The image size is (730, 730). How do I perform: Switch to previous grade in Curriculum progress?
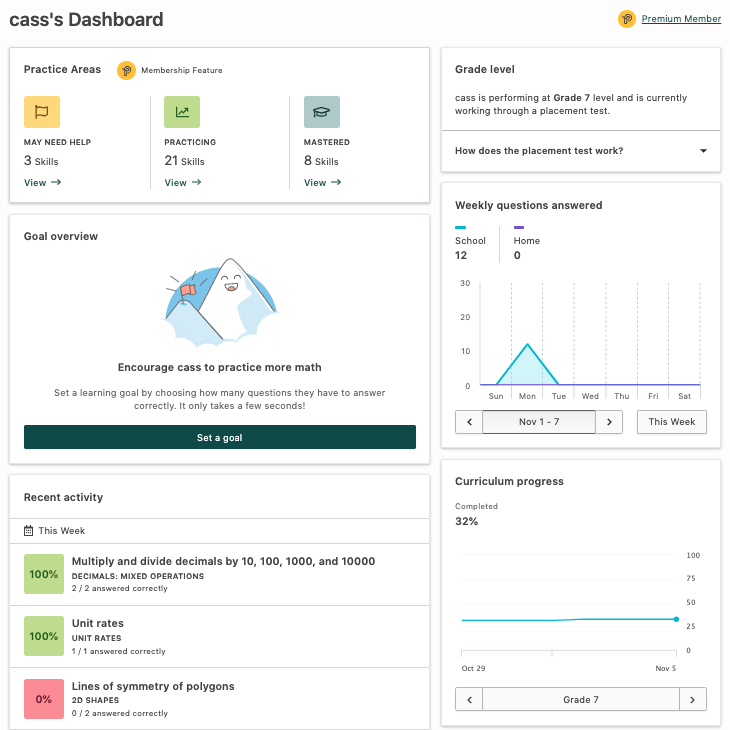click(469, 699)
